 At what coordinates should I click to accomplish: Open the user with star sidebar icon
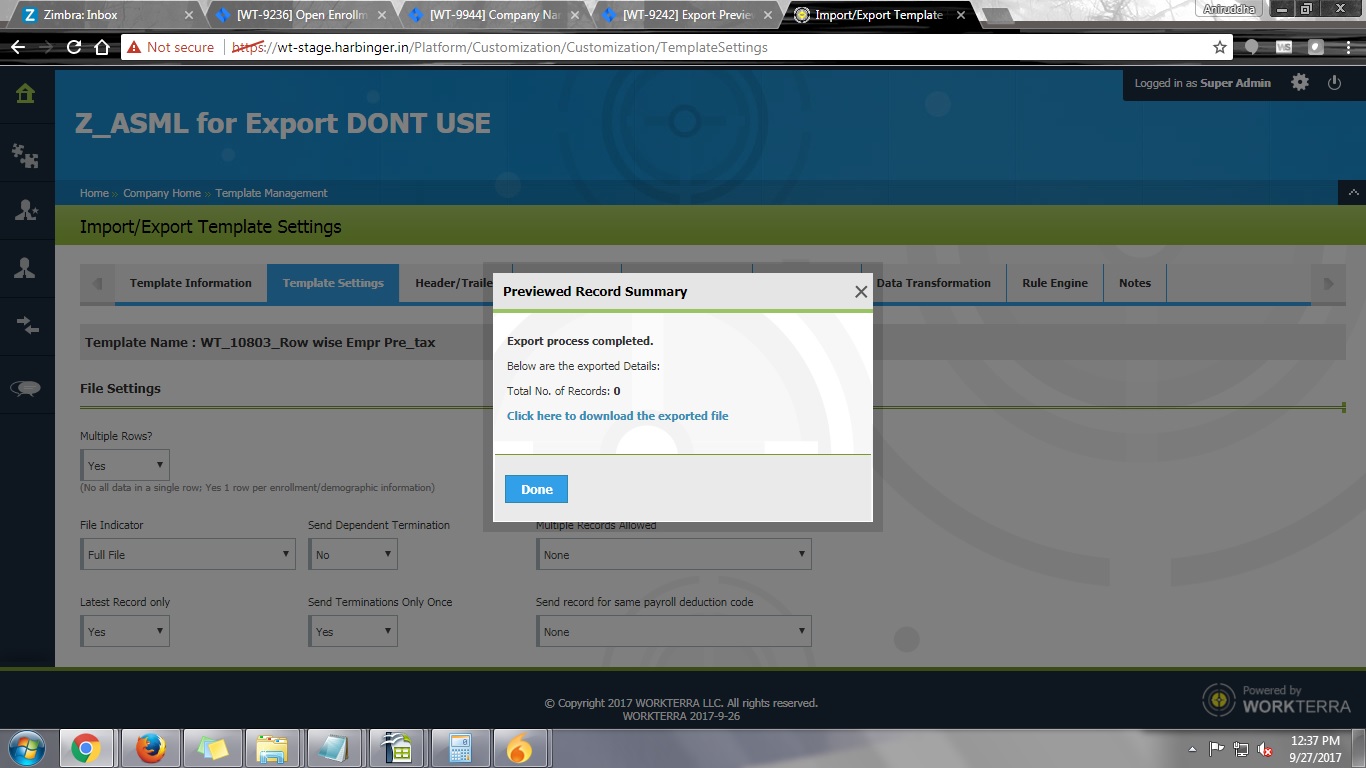coord(26,210)
